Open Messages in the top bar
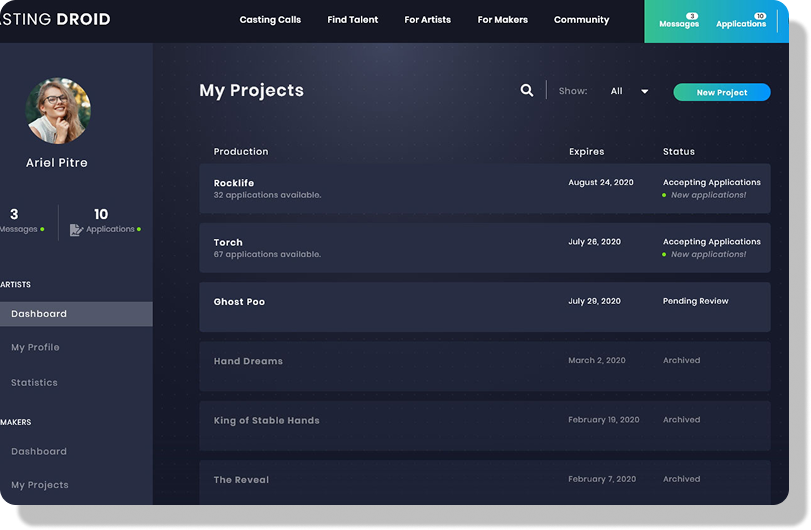Image resolution: width=811 pixels, height=530 pixels. (679, 21)
